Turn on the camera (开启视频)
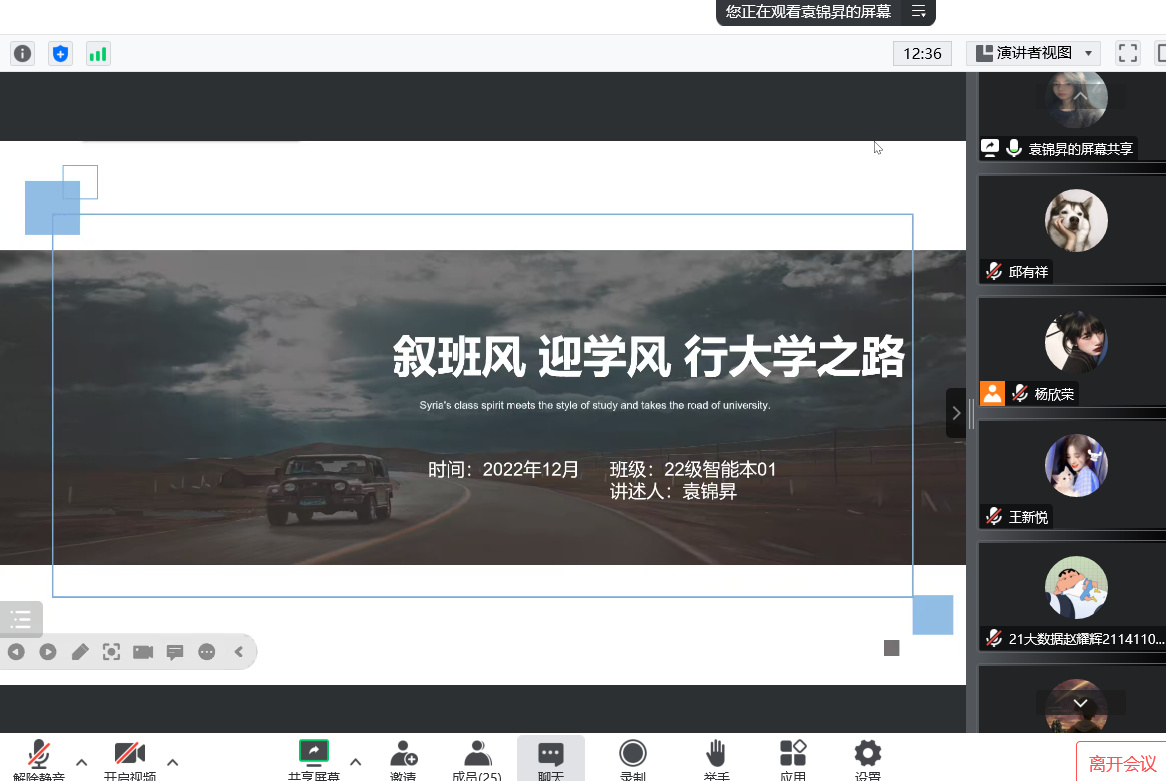The height and width of the screenshot is (781, 1166). [130, 758]
